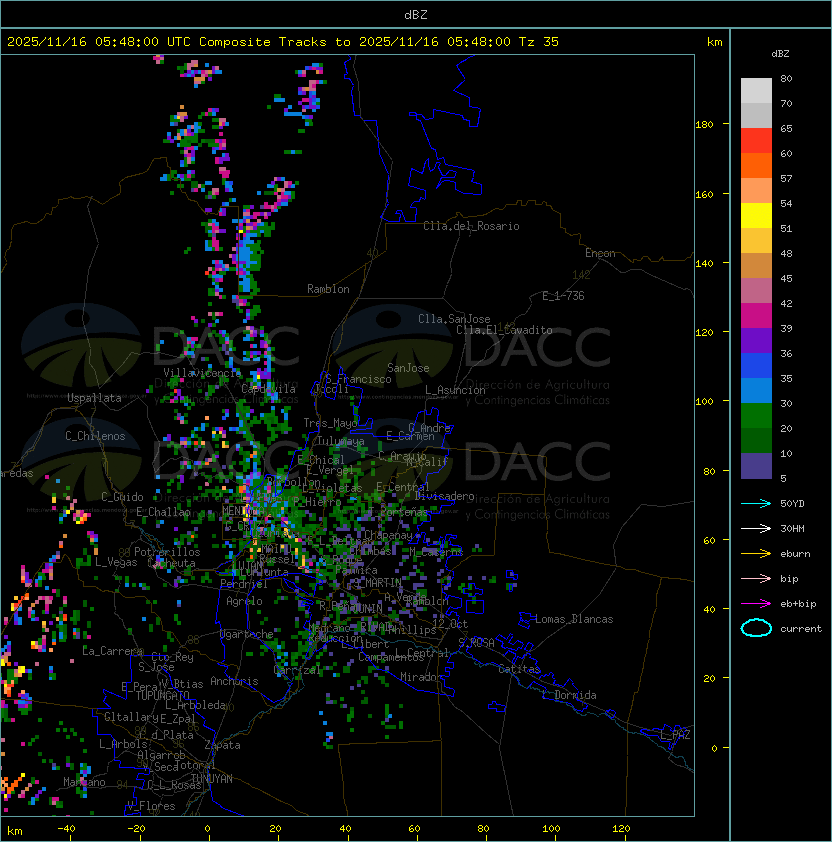Image resolution: width=832 pixels, height=842 pixels.
Task: Click the 'Catitas' map label
Action: point(519,669)
